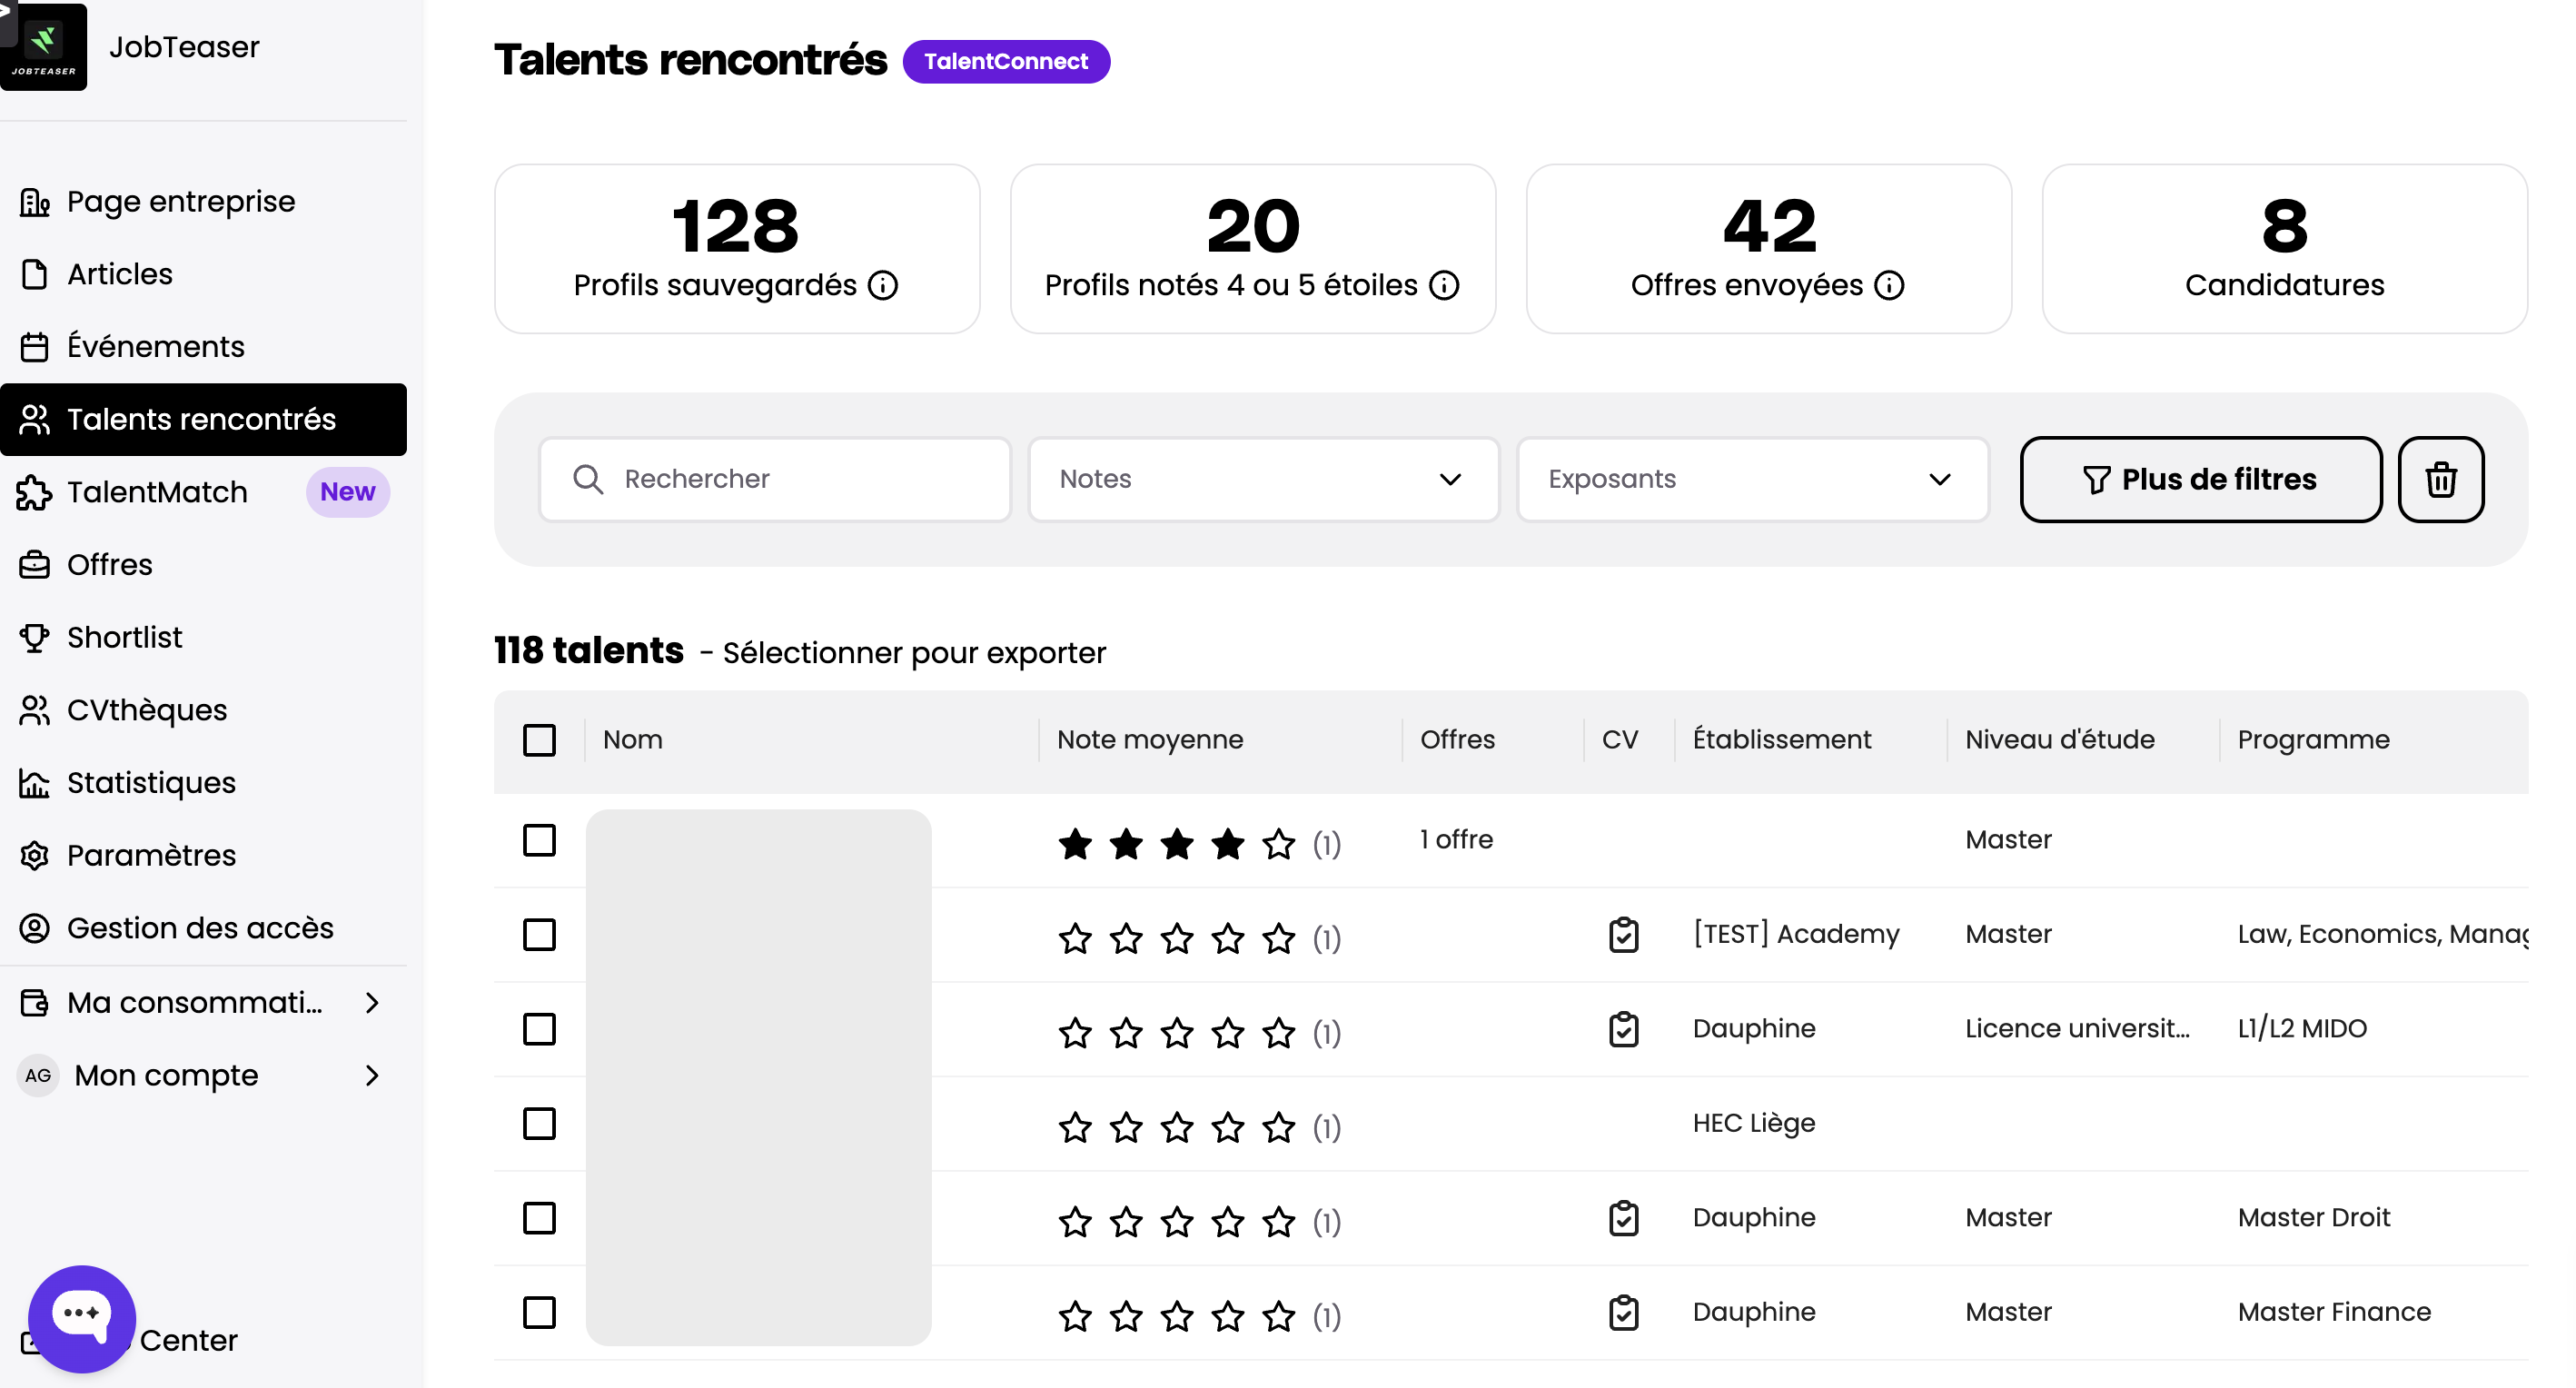This screenshot has height=1388, width=2576.
Task: Open the Exposants filter dropdown
Action: coord(1752,479)
